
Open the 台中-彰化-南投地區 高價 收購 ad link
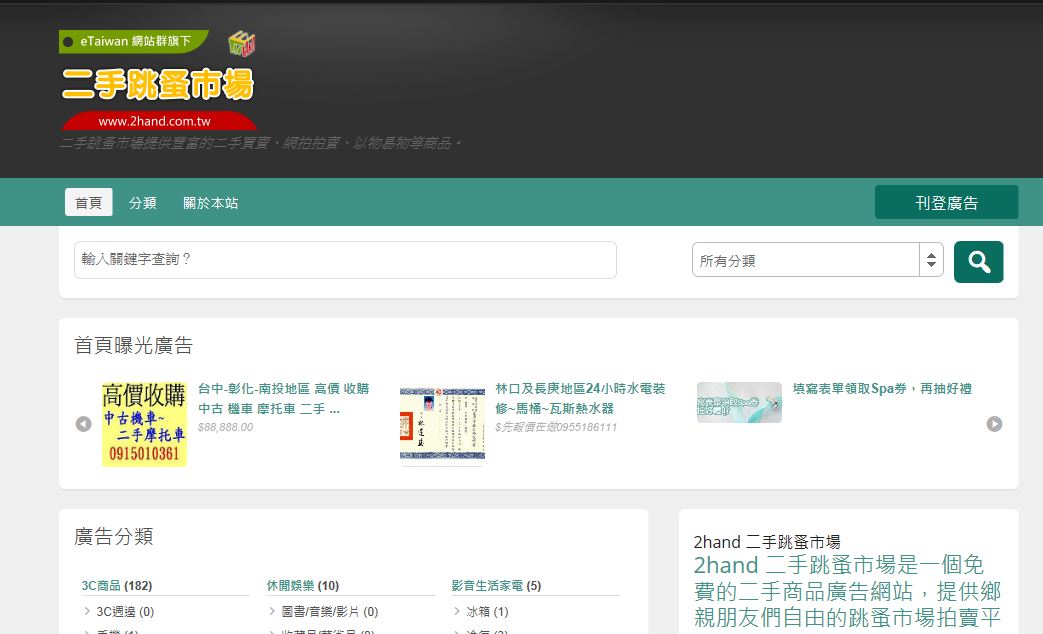click(x=283, y=398)
